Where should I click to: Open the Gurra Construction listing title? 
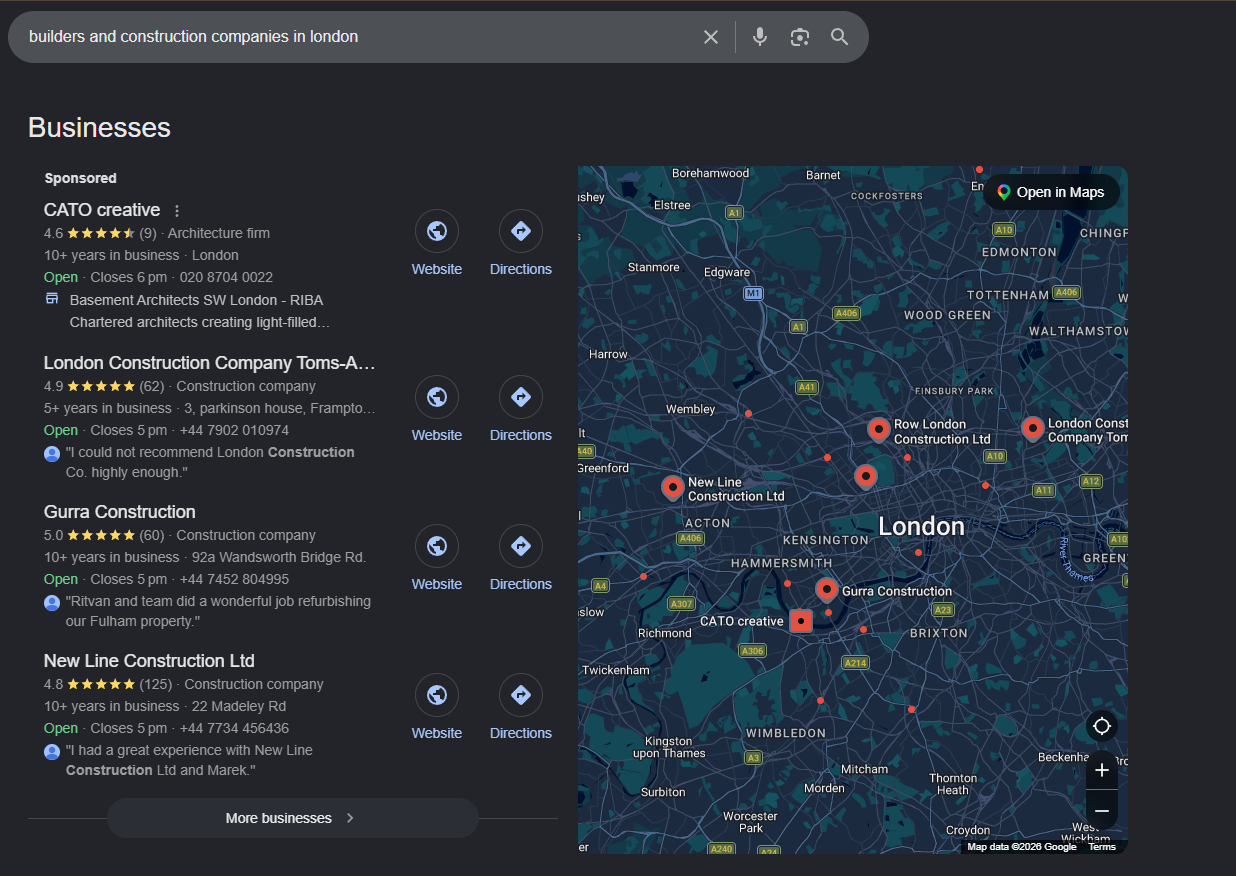click(120, 512)
